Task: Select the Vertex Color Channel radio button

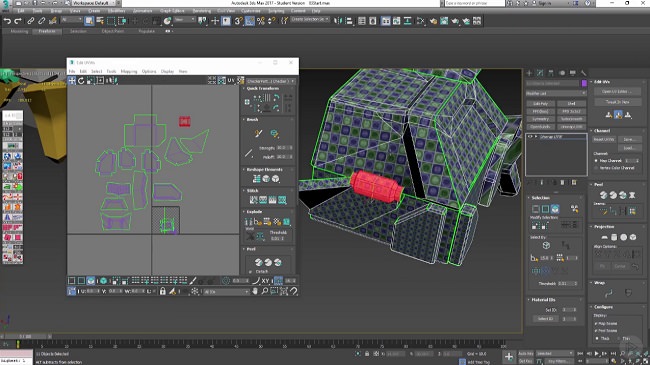Action: click(x=596, y=168)
